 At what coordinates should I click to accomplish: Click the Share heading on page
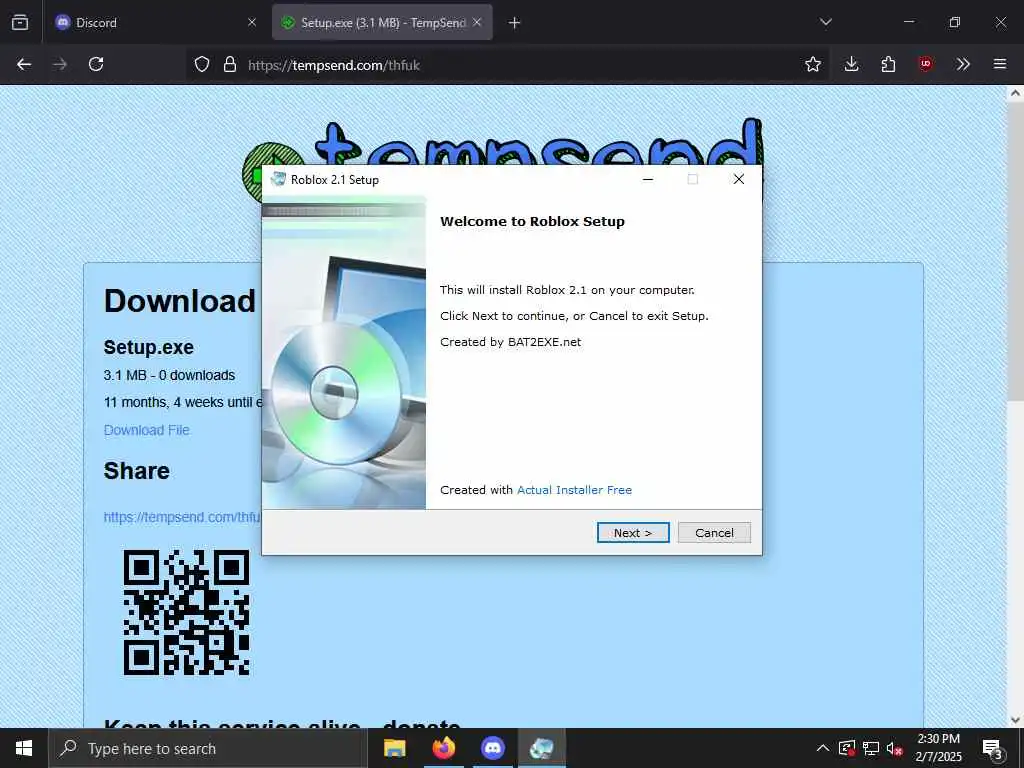point(136,471)
